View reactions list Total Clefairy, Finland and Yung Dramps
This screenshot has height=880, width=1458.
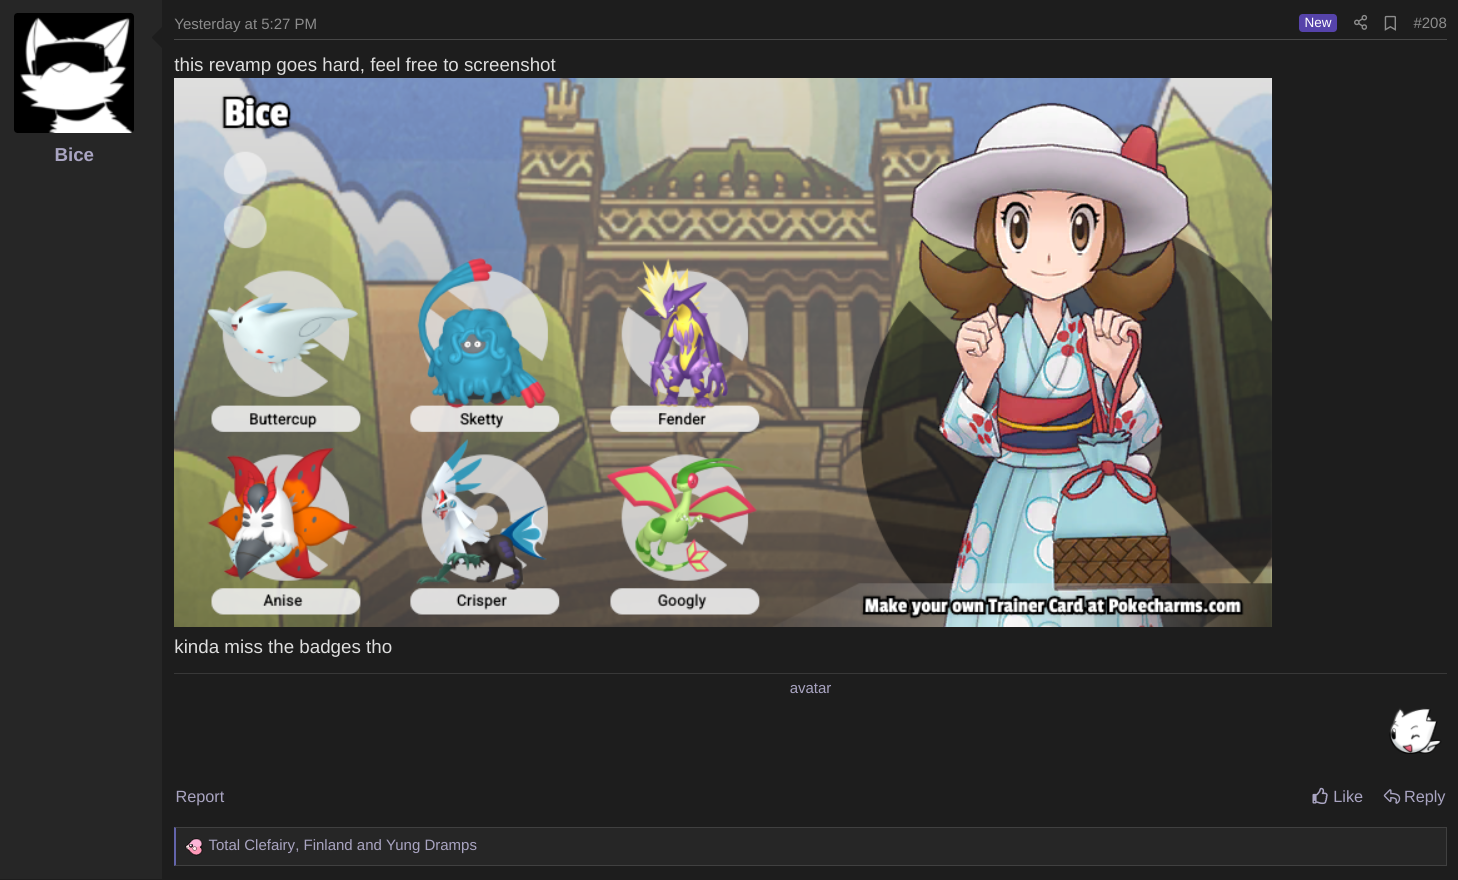click(x=342, y=845)
